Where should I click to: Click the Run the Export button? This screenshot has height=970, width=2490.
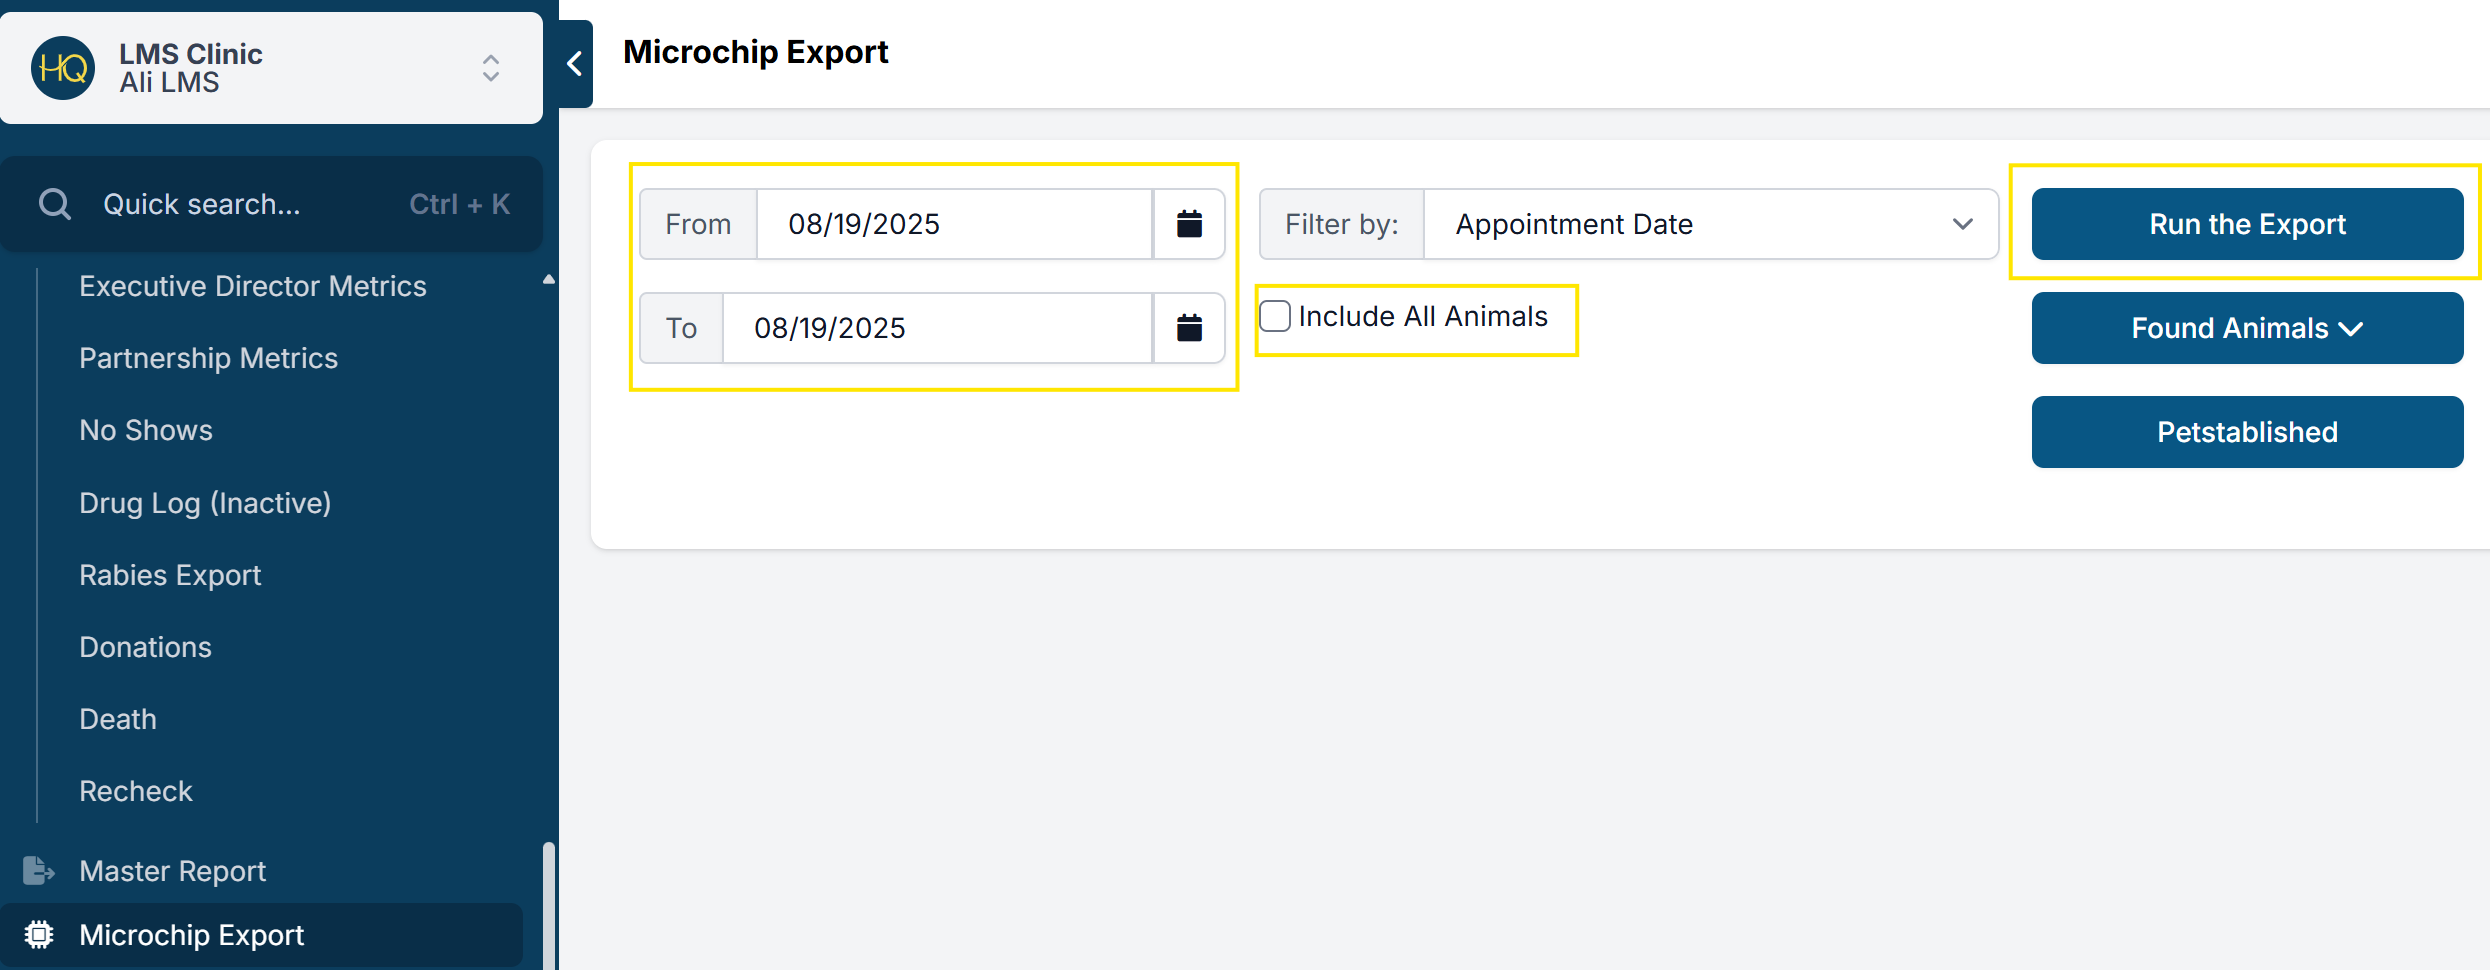click(x=2246, y=224)
